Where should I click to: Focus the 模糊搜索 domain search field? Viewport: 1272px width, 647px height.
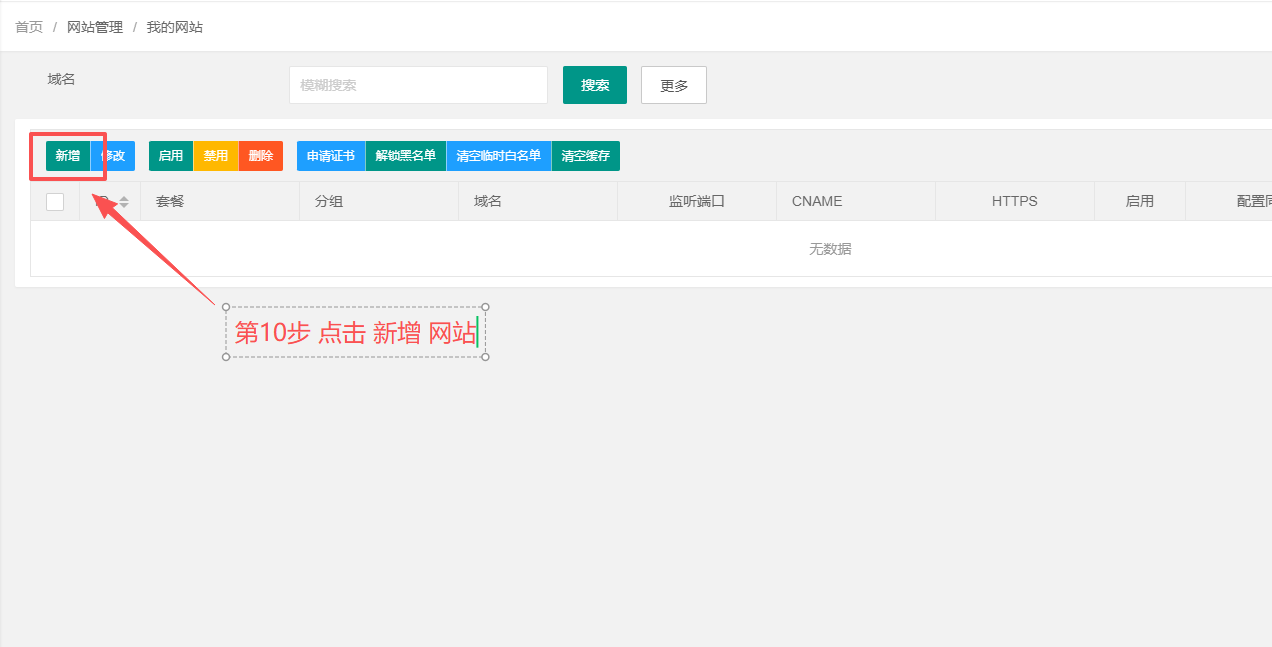[418, 86]
